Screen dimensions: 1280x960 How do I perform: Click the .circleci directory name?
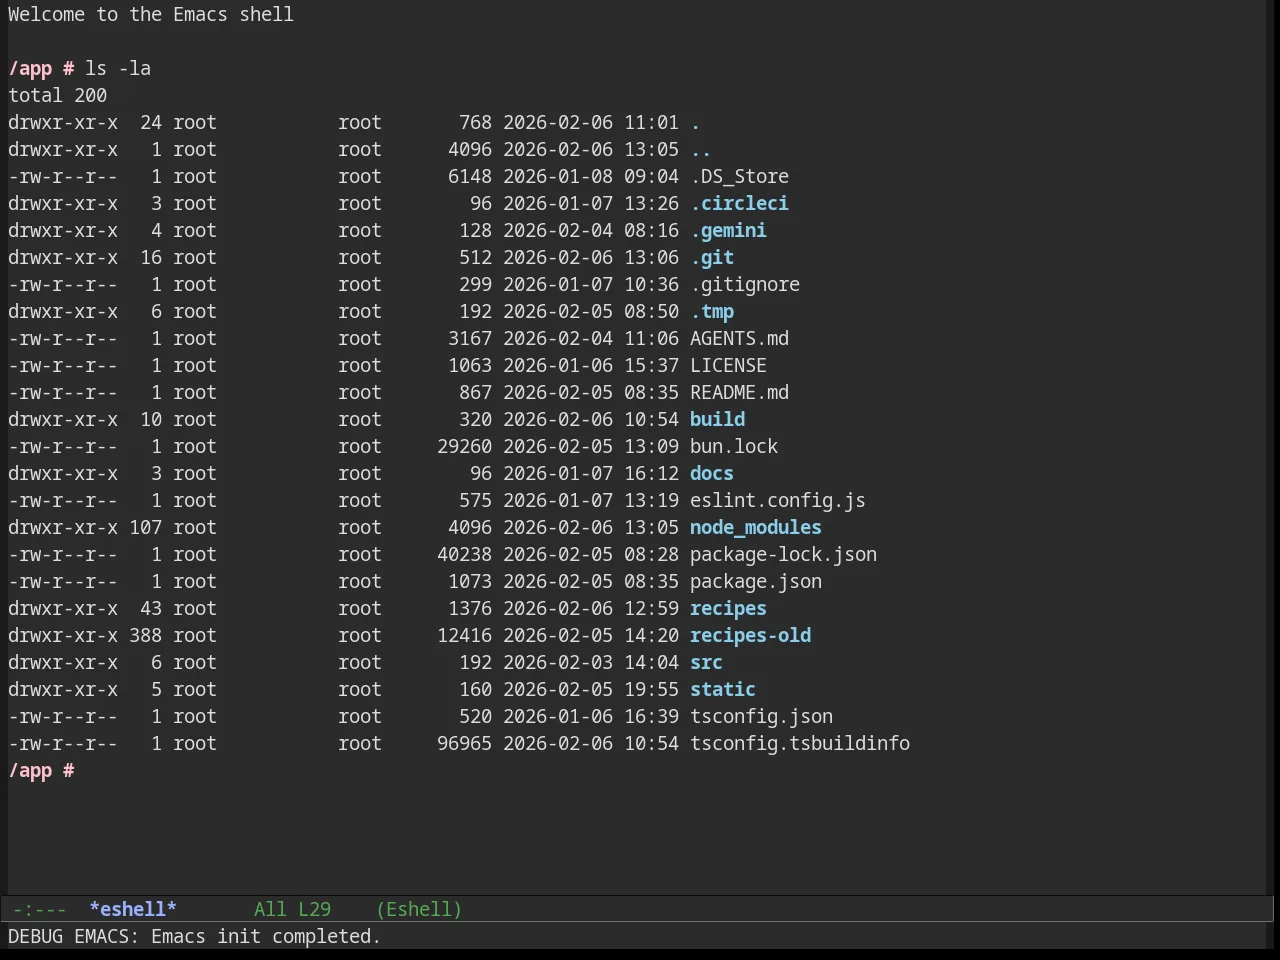[x=739, y=203]
